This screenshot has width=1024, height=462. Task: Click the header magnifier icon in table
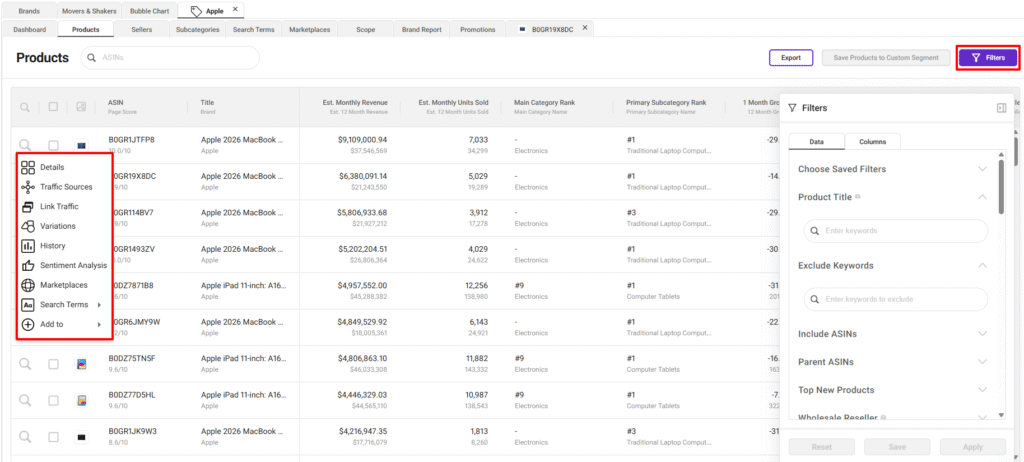pos(25,107)
